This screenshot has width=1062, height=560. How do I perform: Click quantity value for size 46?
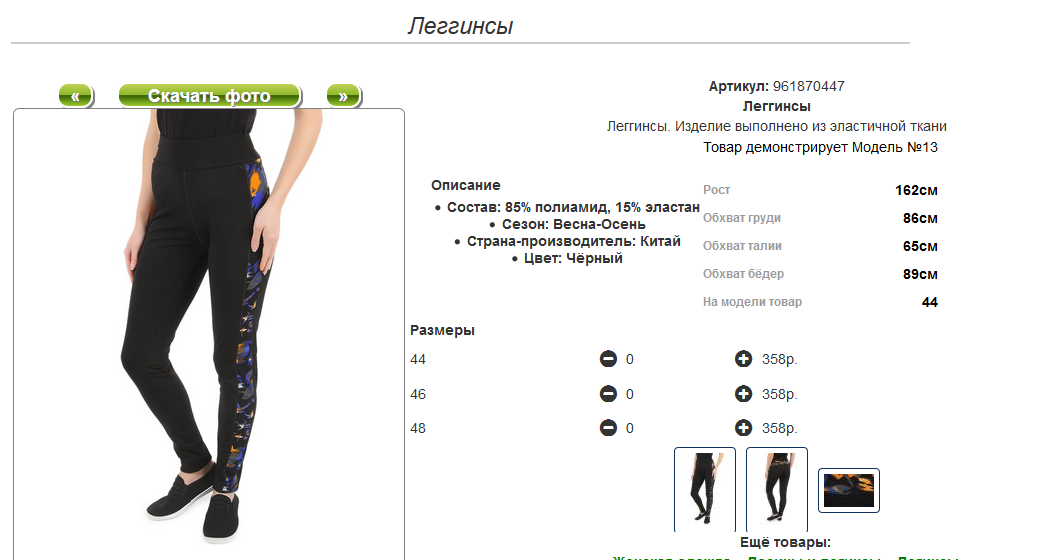(x=630, y=394)
